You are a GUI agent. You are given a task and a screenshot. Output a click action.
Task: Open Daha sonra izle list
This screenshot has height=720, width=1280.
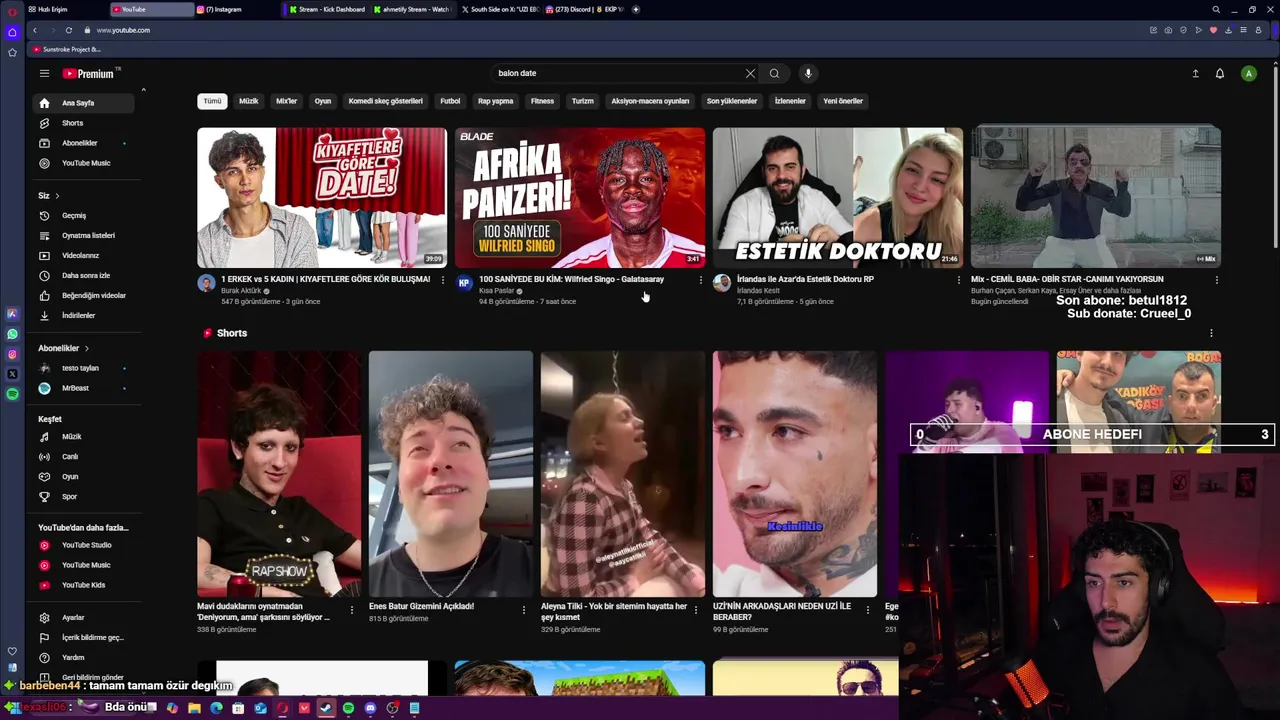click(x=84, y=275)
